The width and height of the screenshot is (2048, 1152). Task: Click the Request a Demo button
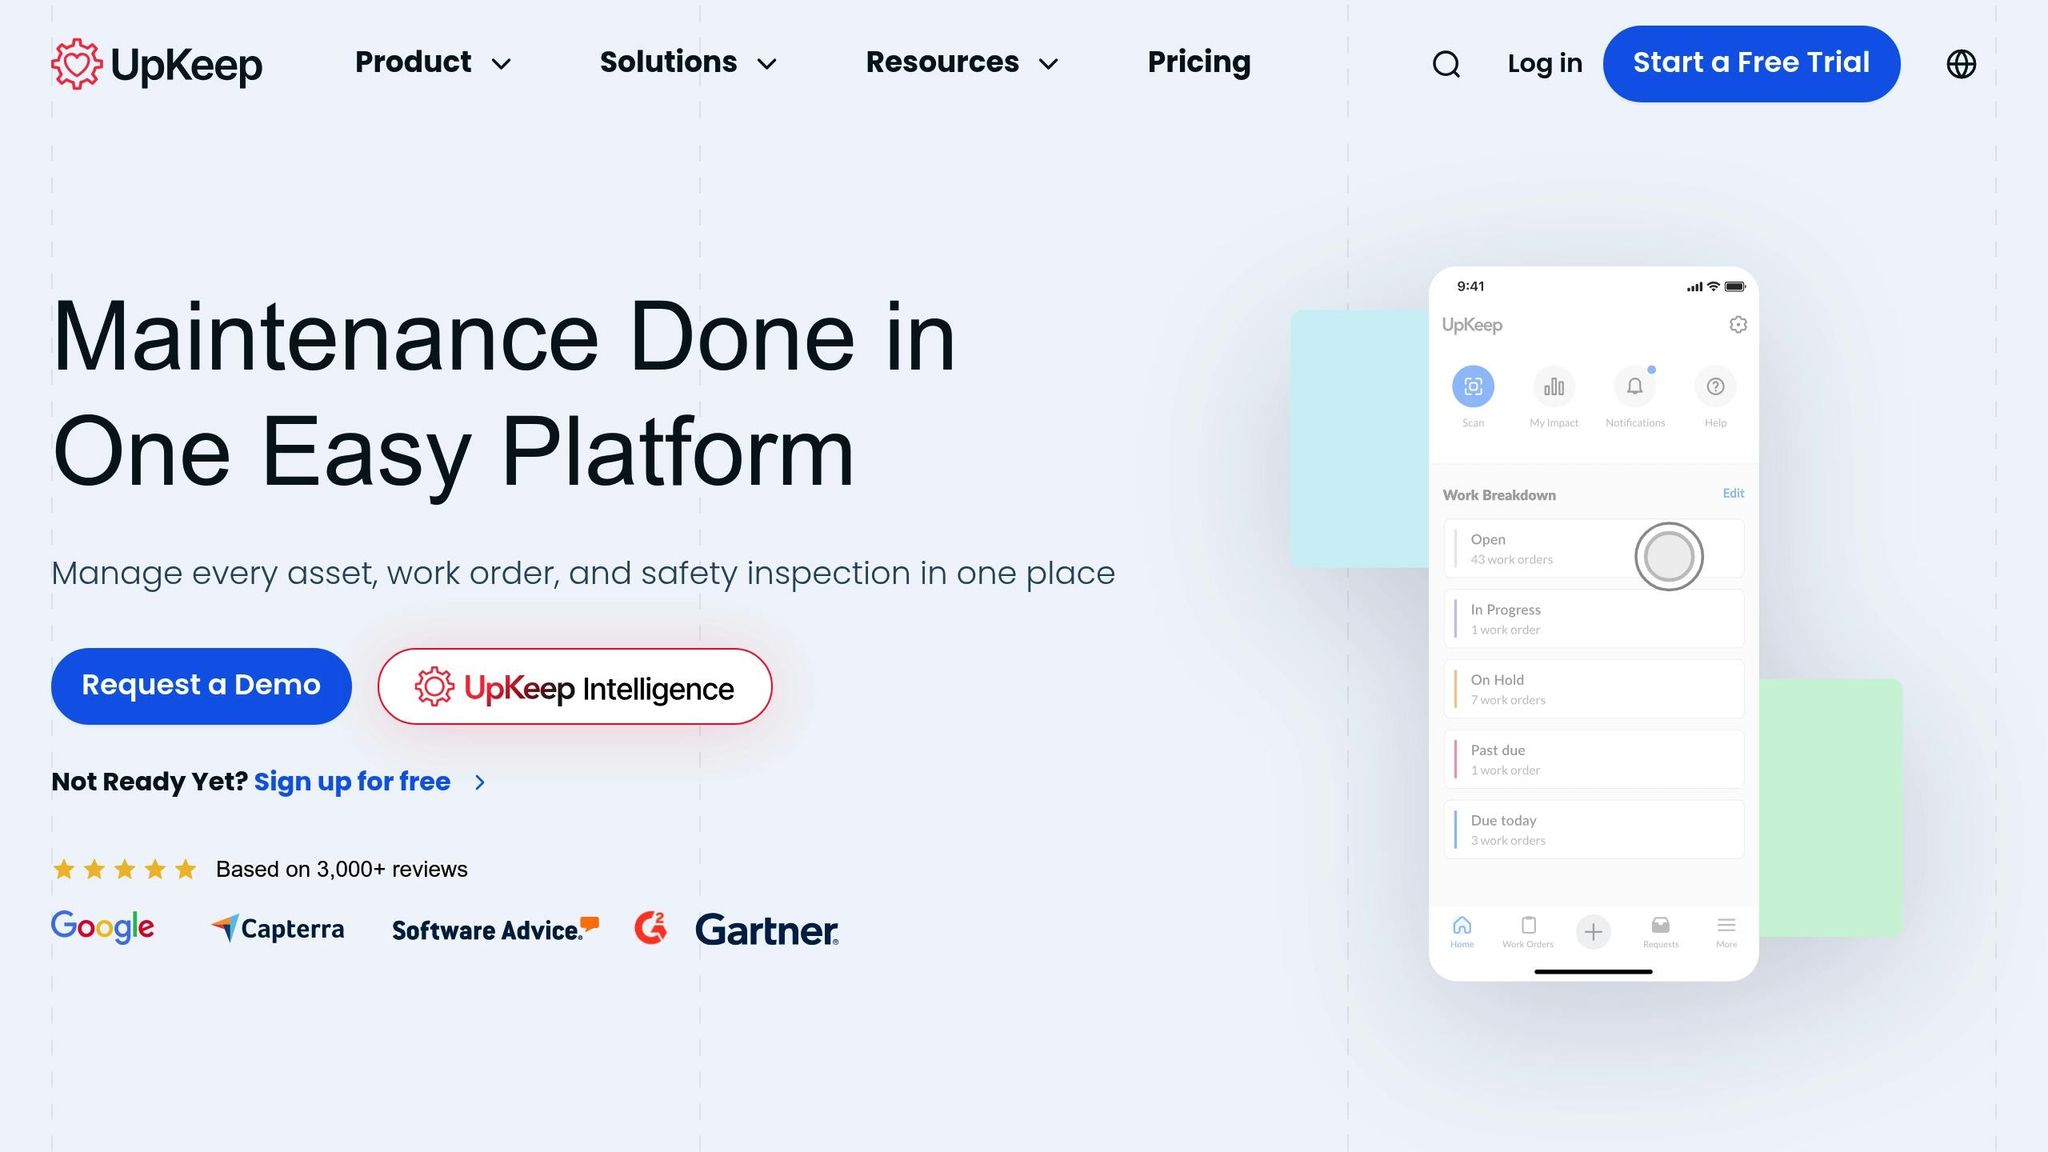(x=201, y=686)
